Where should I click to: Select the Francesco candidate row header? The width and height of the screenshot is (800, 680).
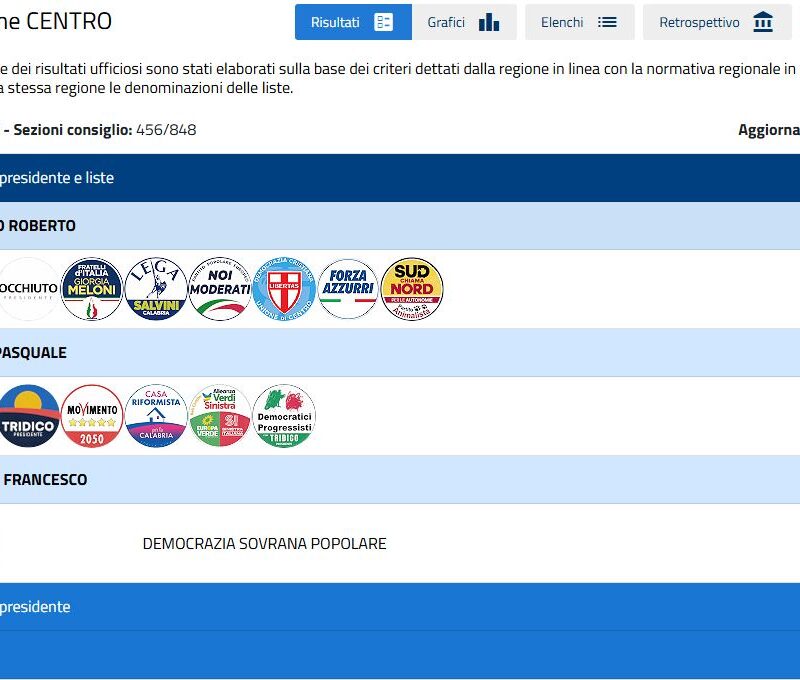pos(45,480)
